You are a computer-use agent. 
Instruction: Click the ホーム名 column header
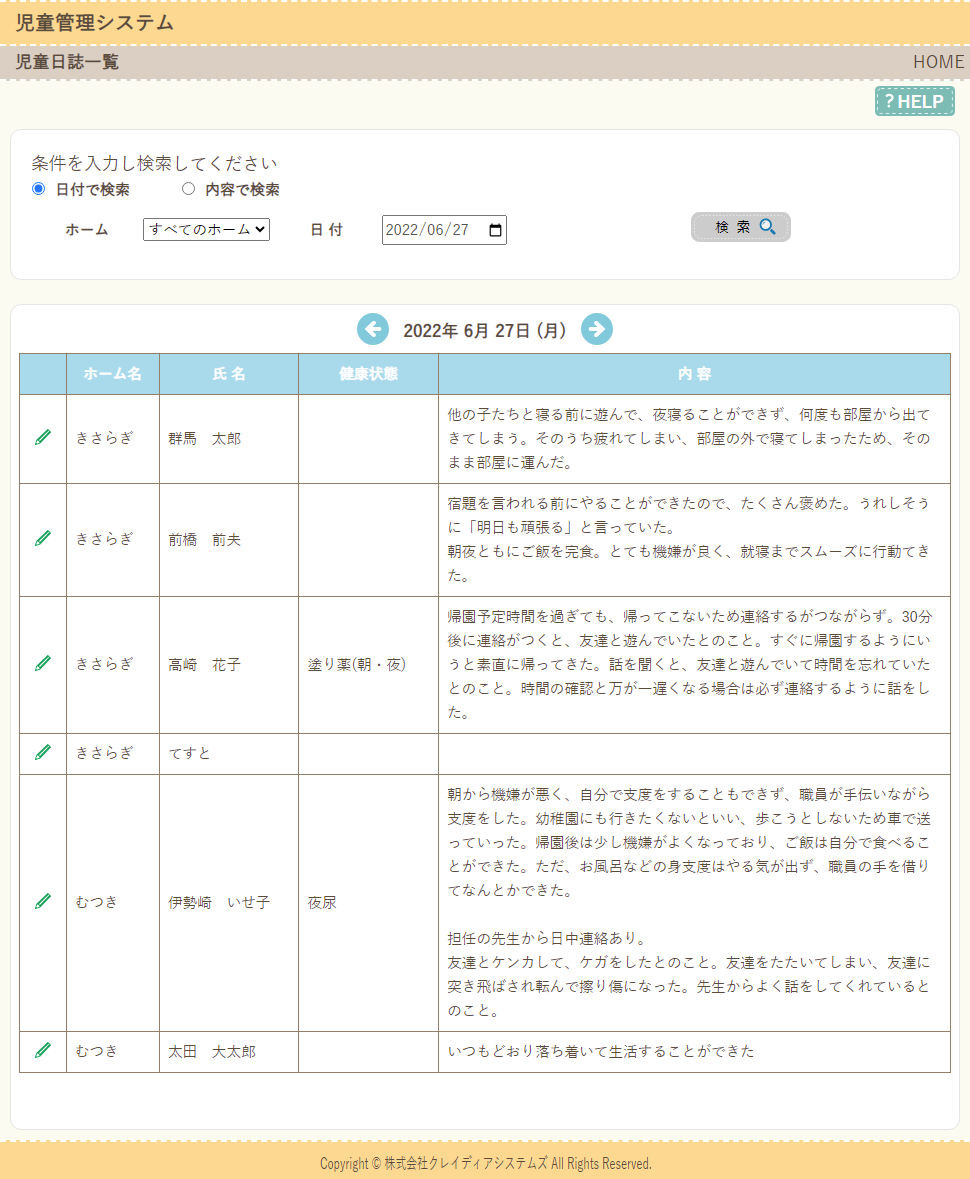click(x=113, y=374)
